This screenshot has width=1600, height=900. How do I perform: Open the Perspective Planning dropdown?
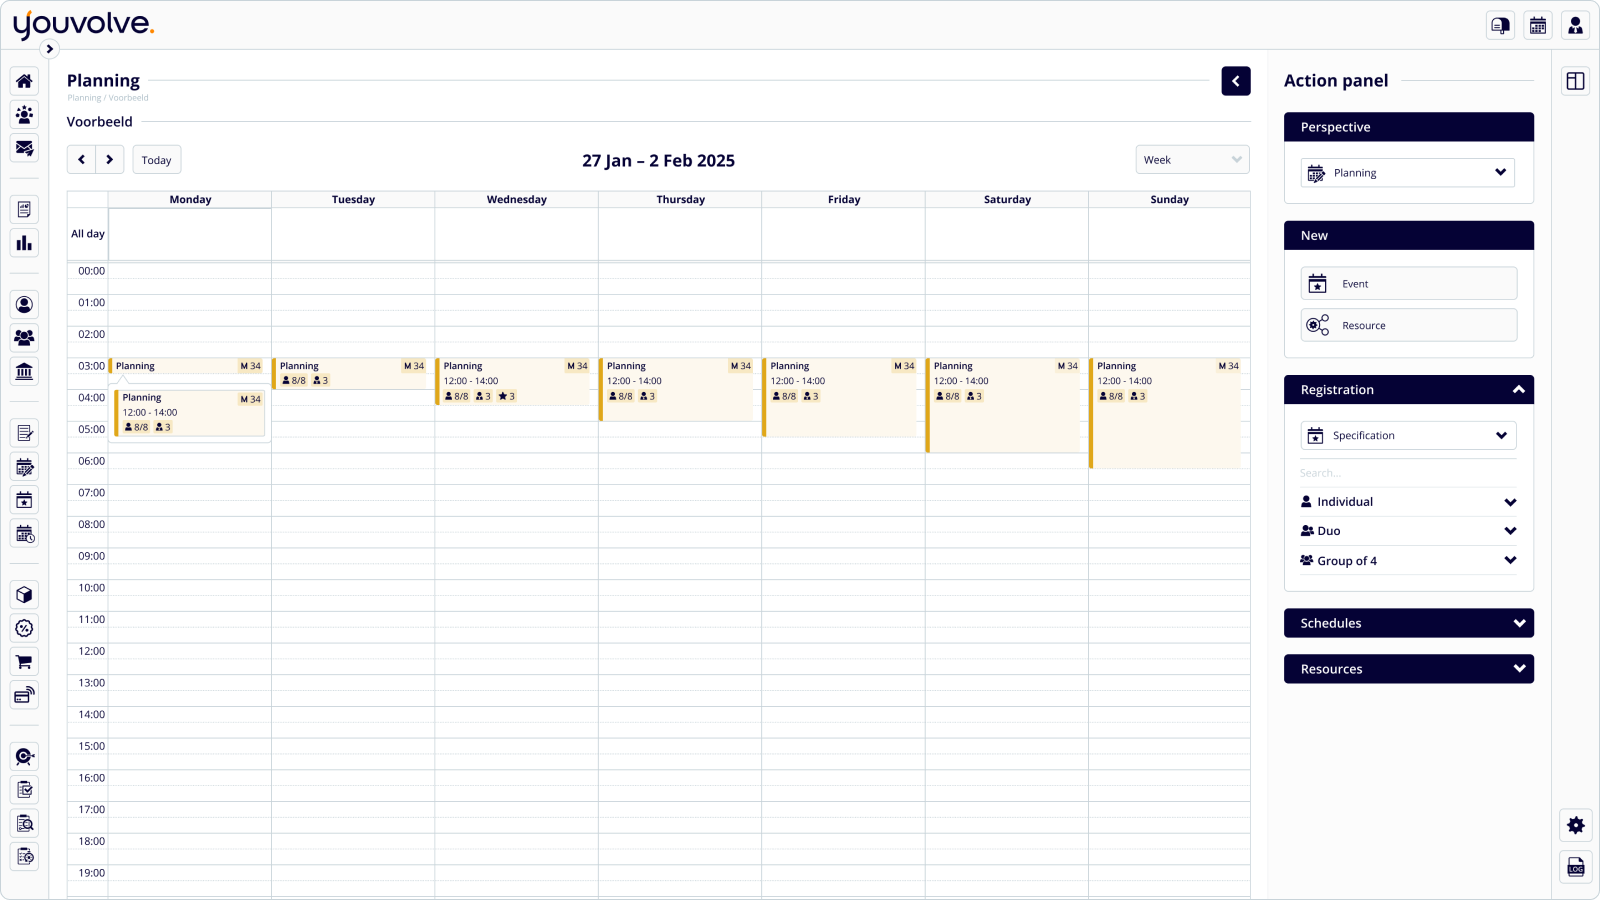(x=1408, y=173)
